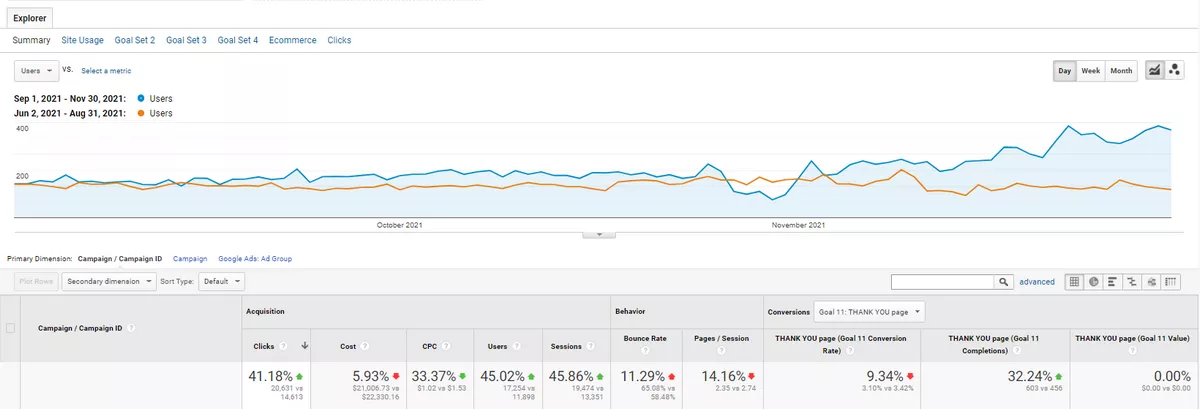Click the Jun 2, 2021 - Aug 31, 2021 label
Image resolution: width=1200 pixels, height=409 pixels.
[x=70, y=114]
